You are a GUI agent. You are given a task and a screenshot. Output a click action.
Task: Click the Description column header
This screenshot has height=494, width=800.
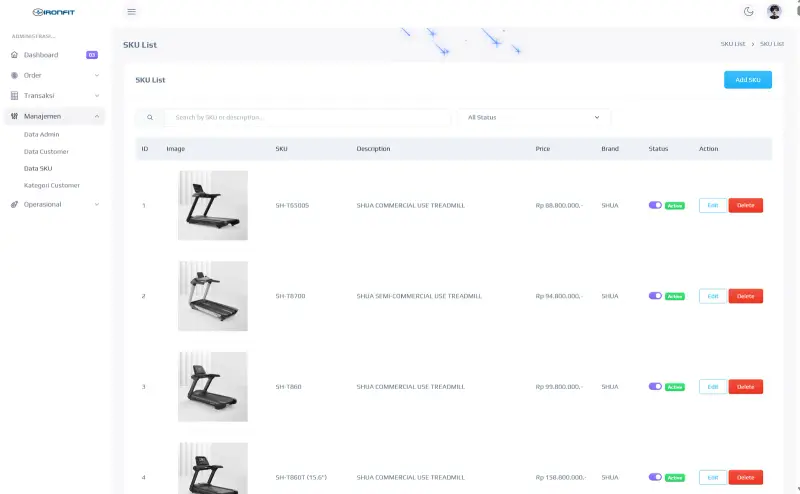[373, 149]
